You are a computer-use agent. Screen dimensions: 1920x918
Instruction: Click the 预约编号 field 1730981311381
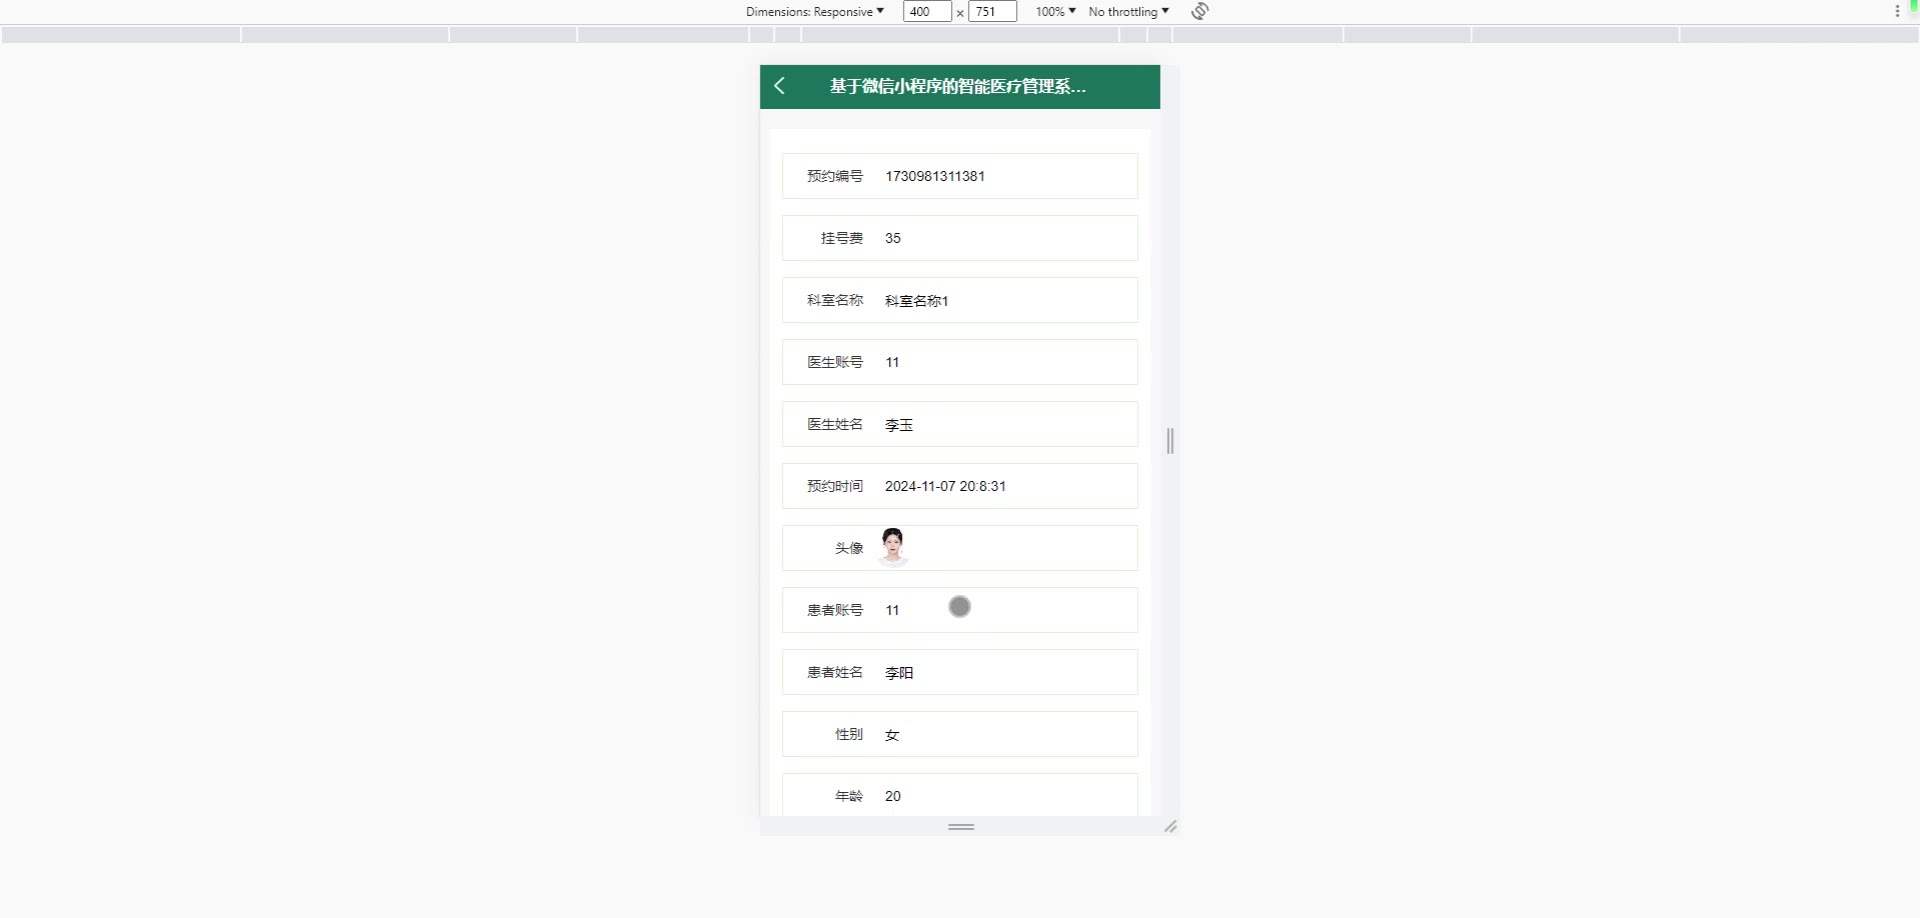click(960, 176)
